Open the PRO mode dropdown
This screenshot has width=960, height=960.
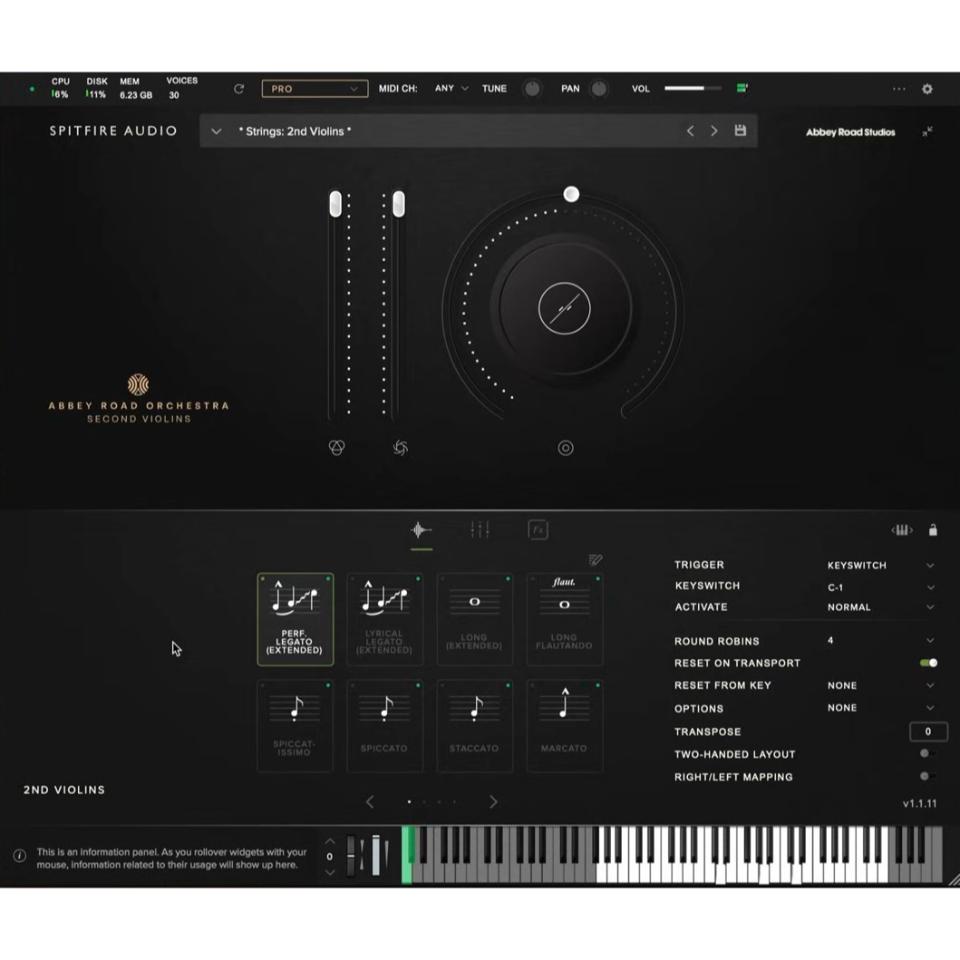pyautogui.click(x=315, y=89)
